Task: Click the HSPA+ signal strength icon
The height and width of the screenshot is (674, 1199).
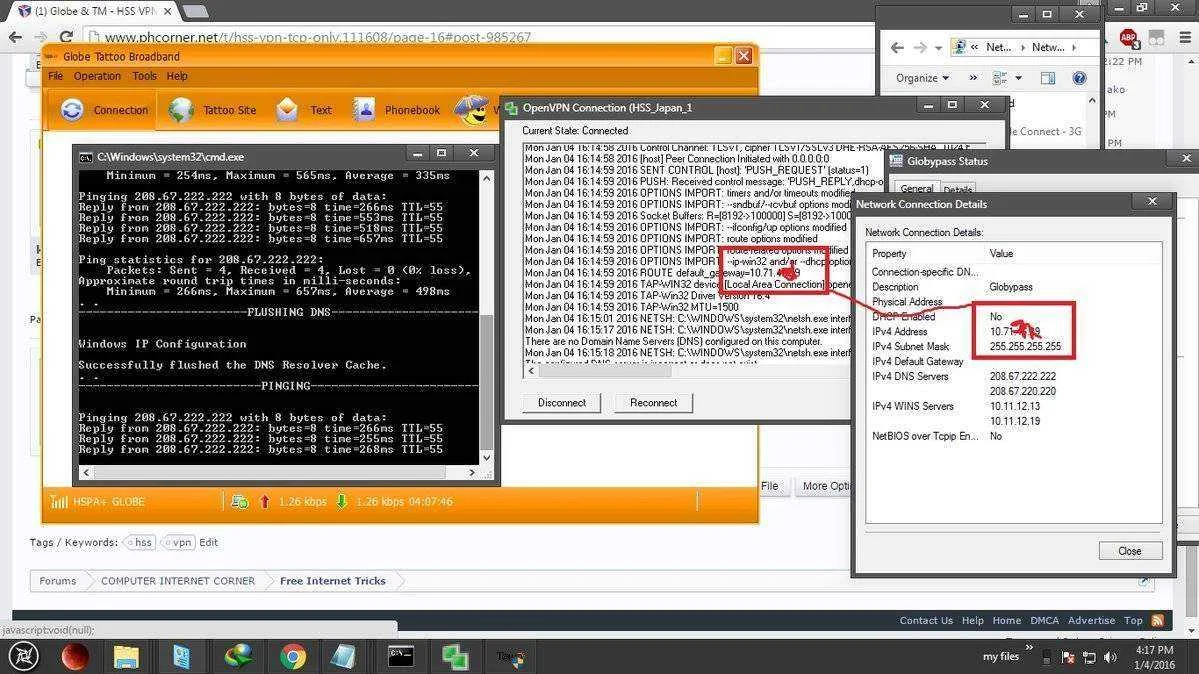Action: (x=59, y=502)
